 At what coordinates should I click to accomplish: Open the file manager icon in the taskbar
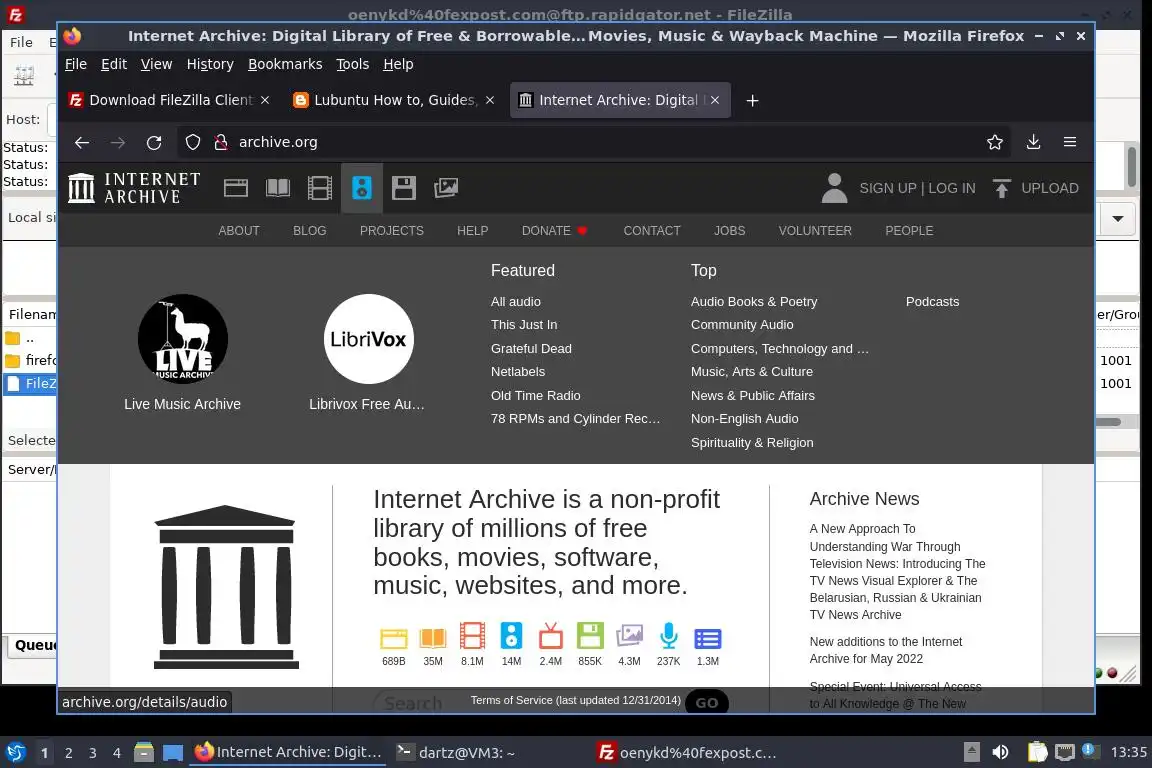(x=144, y=752)
